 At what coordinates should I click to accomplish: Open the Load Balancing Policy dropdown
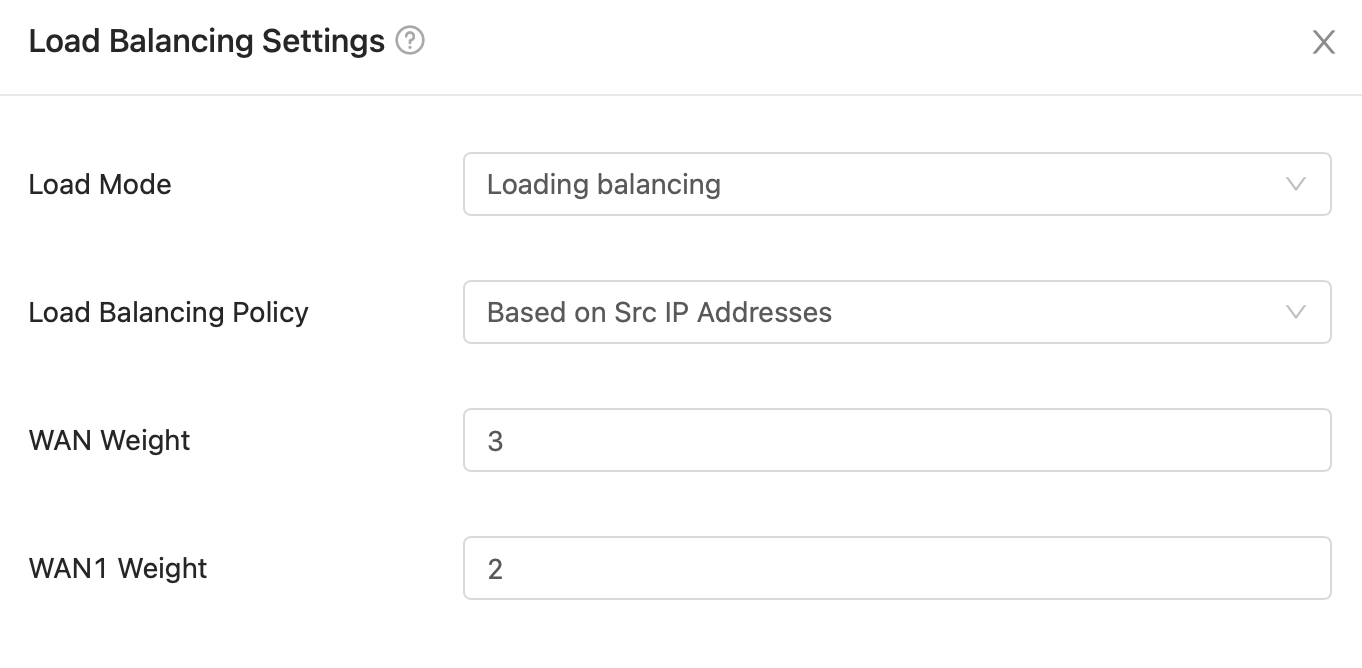896,312
